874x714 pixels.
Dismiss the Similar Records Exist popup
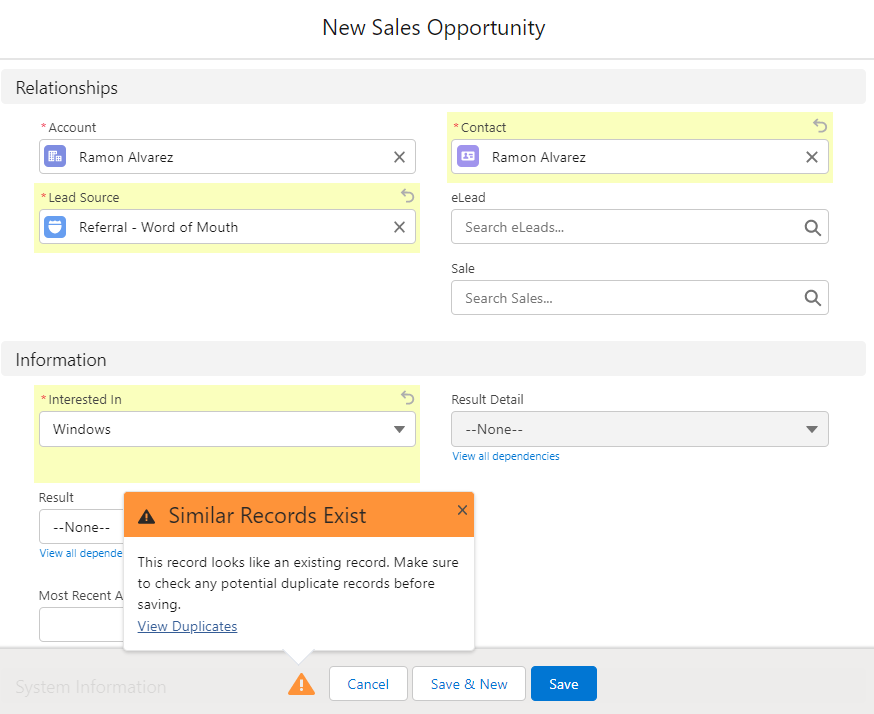pos(462,509)
